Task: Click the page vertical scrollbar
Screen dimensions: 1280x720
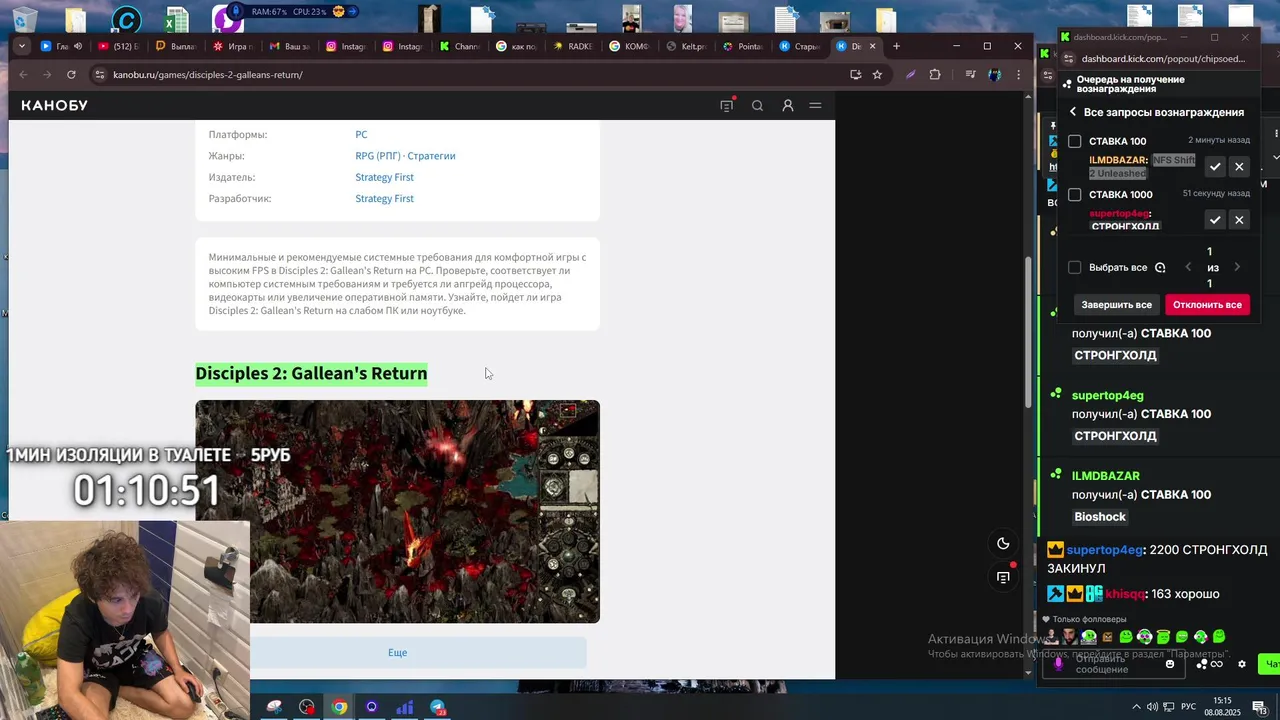Action: [x=1029, y=330]
